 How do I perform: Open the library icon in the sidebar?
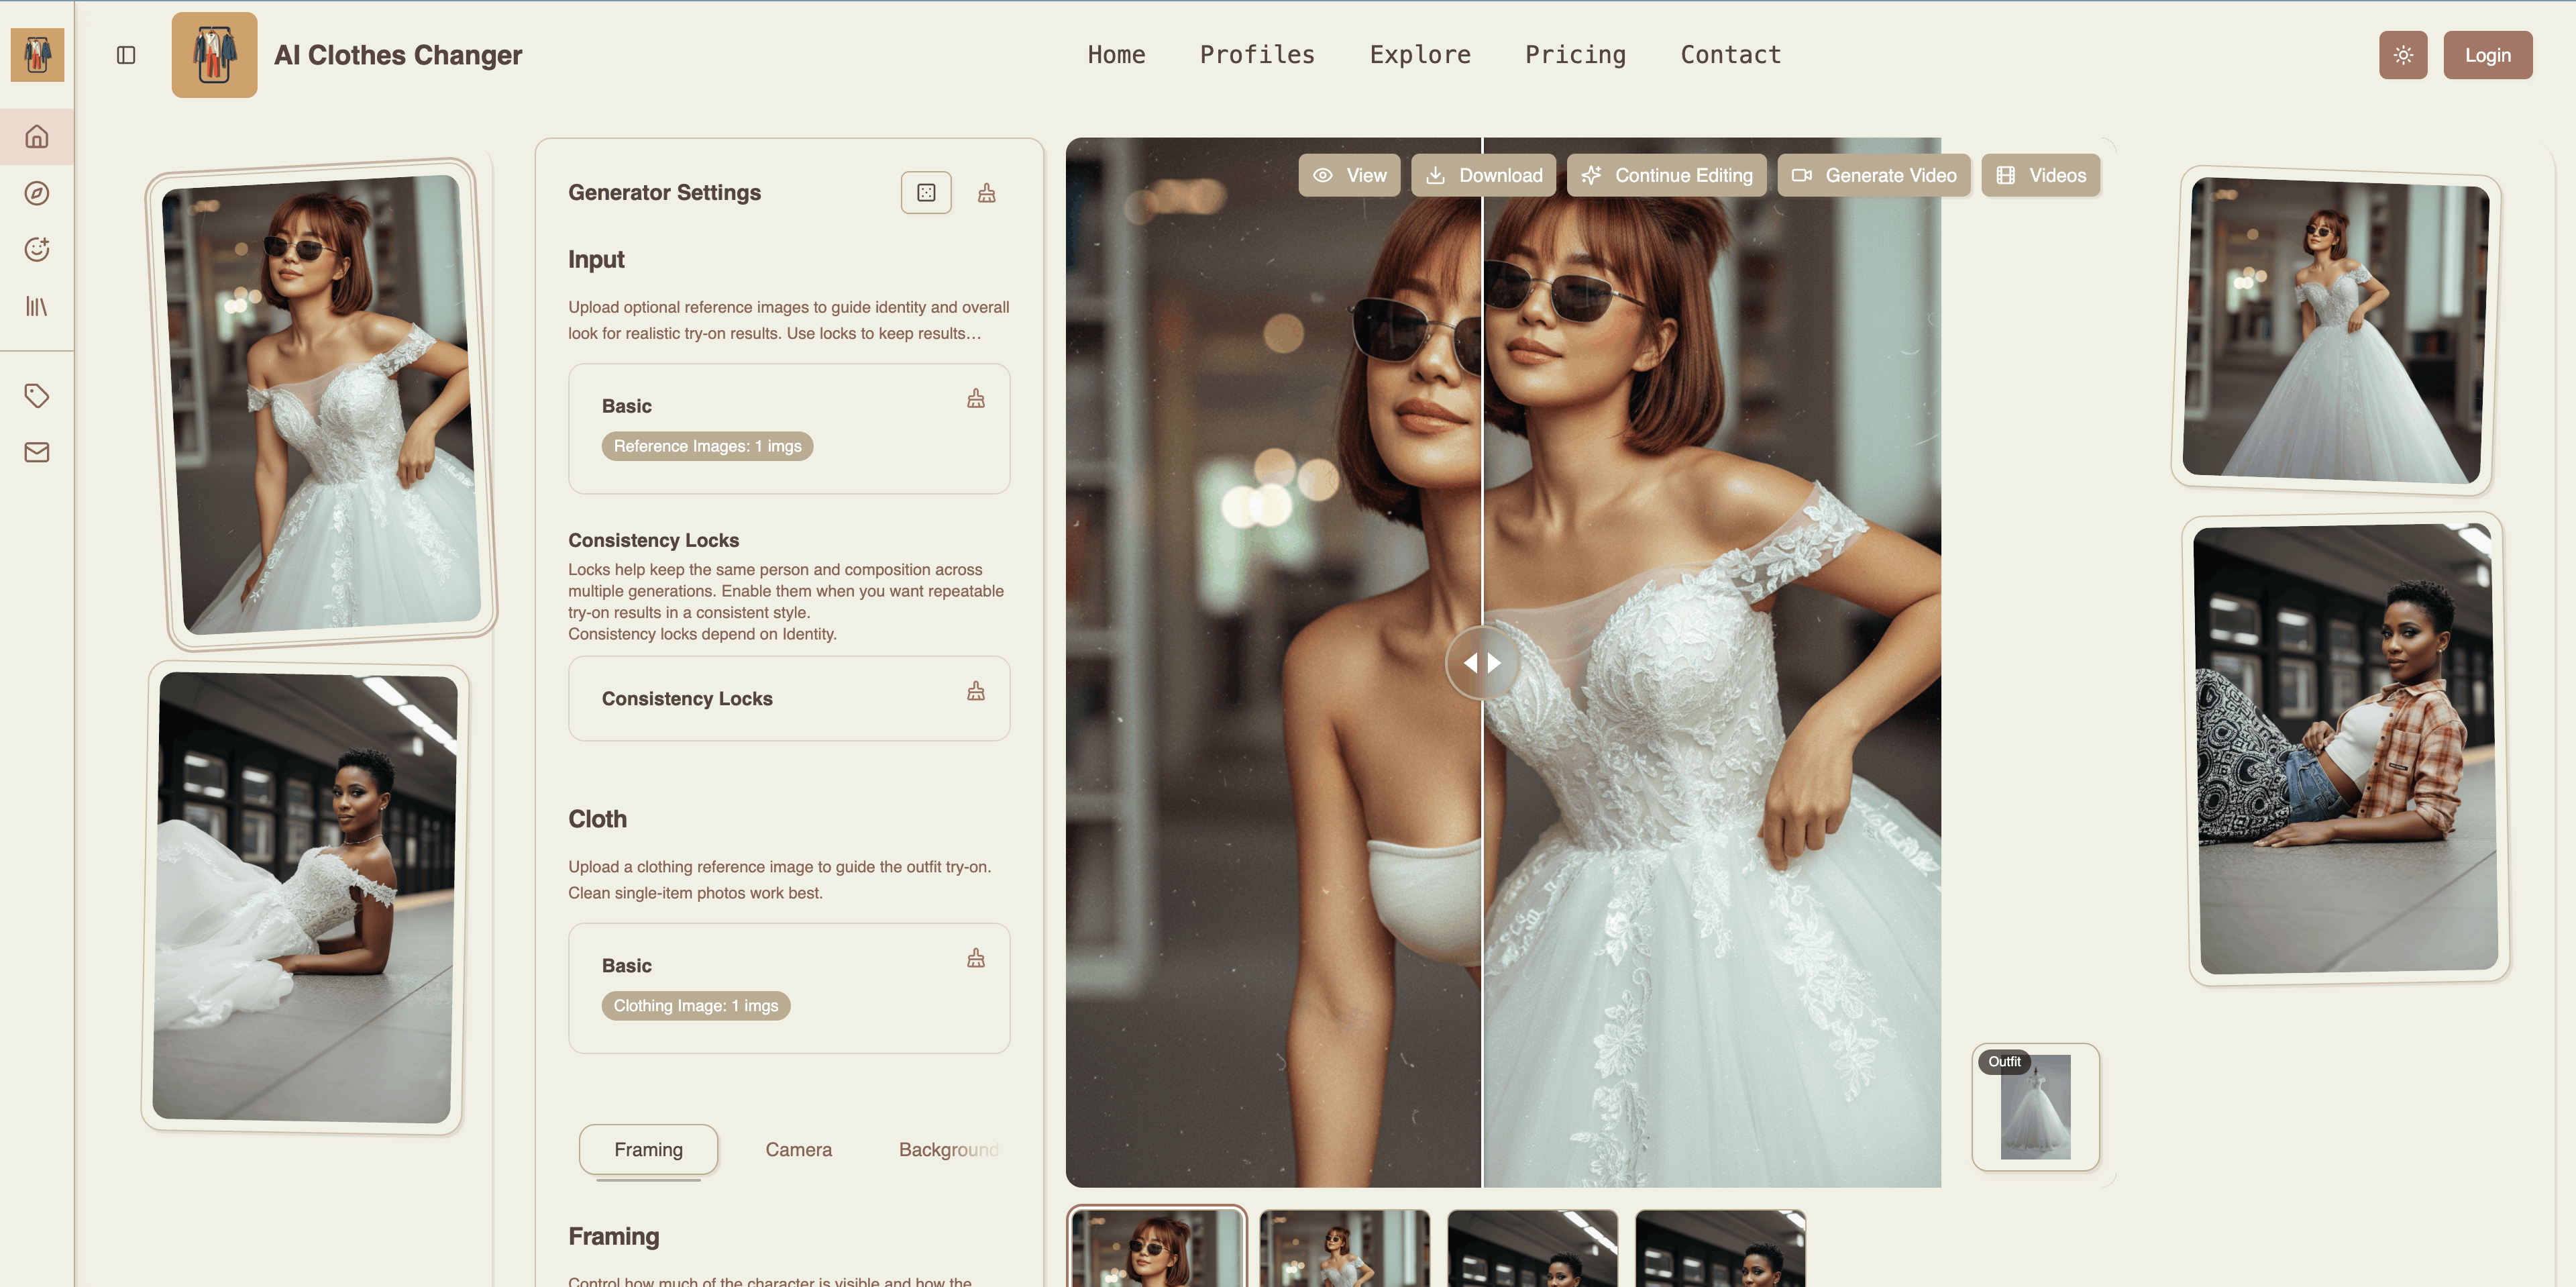[37, 307]
